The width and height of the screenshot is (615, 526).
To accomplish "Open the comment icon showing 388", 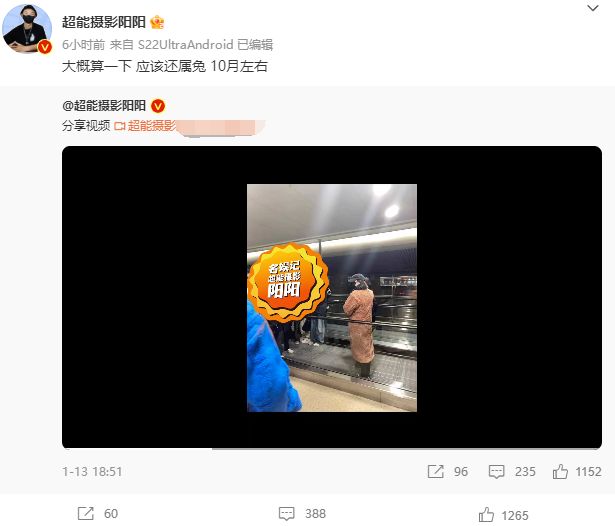I will point(302,513).
